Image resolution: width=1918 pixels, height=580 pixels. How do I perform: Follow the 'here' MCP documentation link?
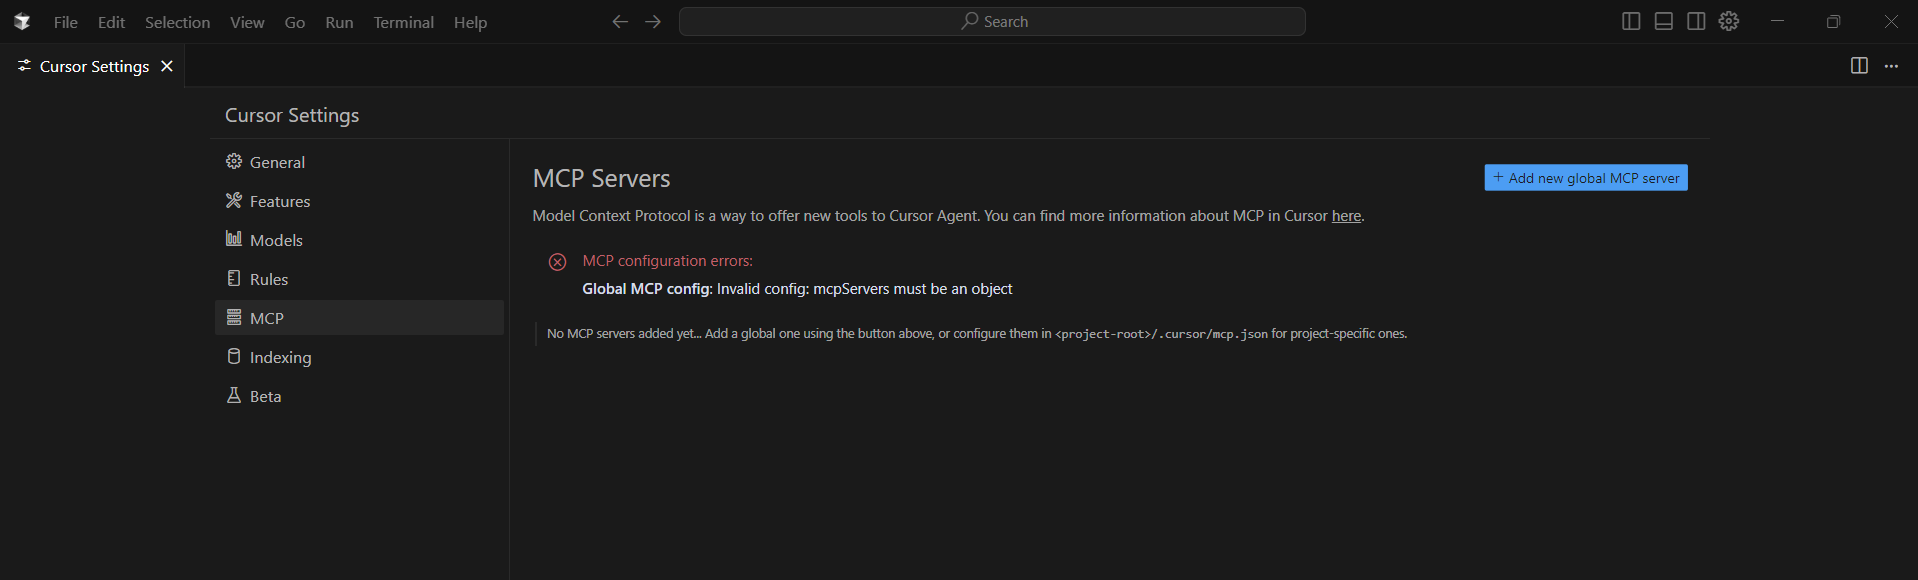tap(1346, 216)
